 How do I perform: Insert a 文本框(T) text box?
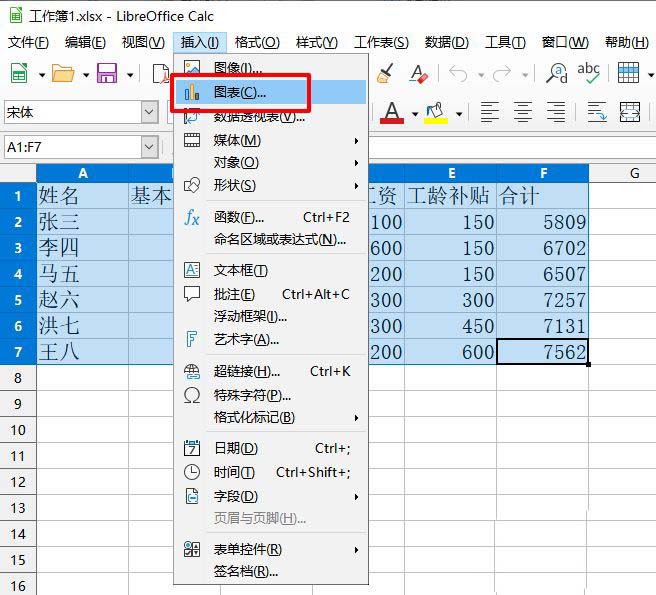pyautogui.click(x=271, y=270)
